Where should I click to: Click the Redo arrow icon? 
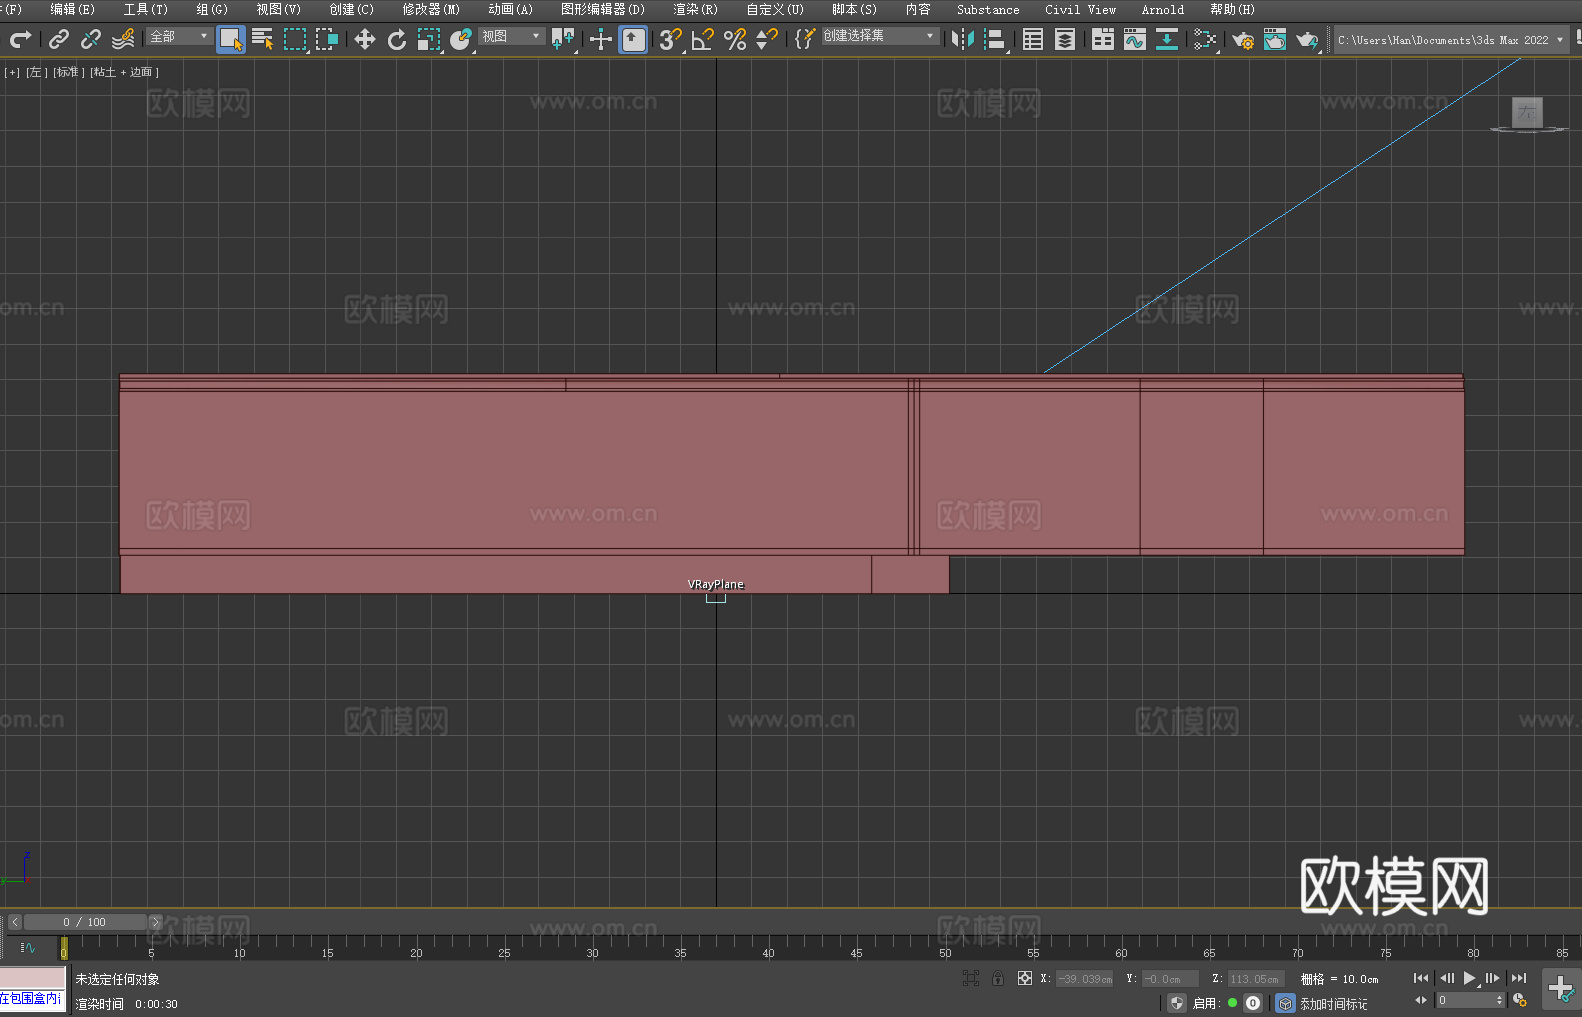pyautogui.click(x=20, y=39)
